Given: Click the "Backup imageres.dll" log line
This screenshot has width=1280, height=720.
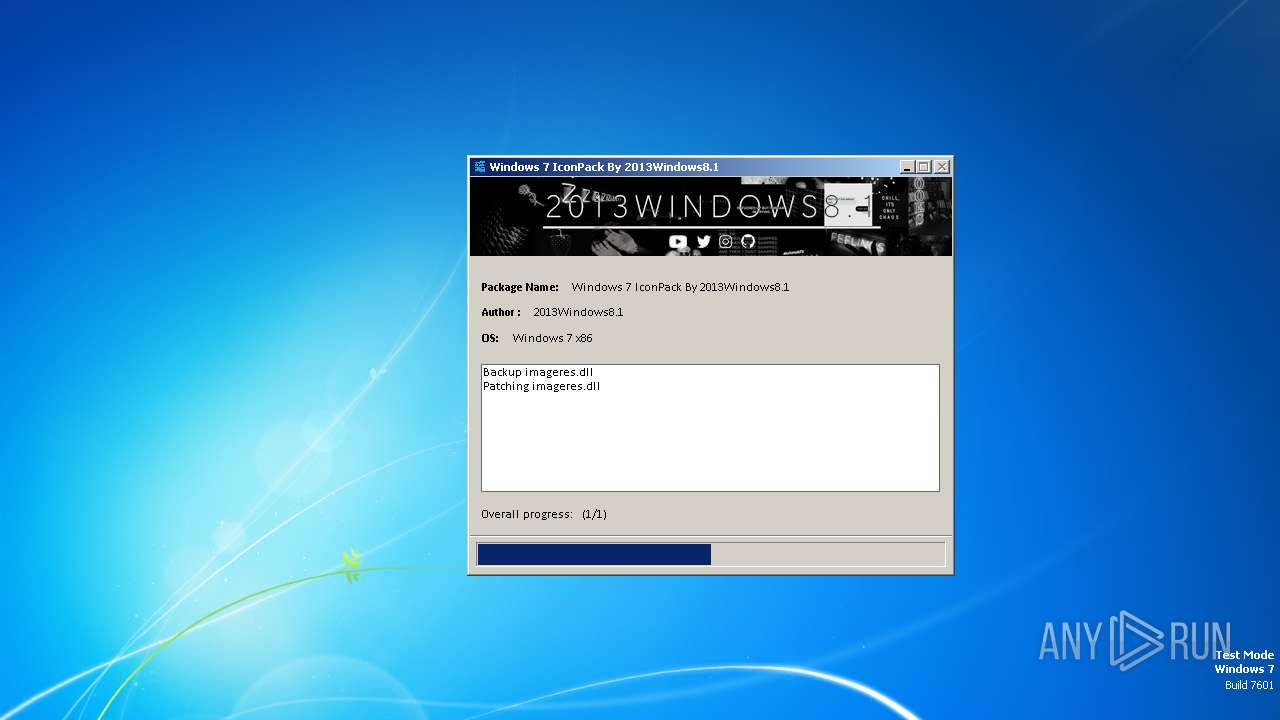Looking at the screenshot, I should [538, 372].
